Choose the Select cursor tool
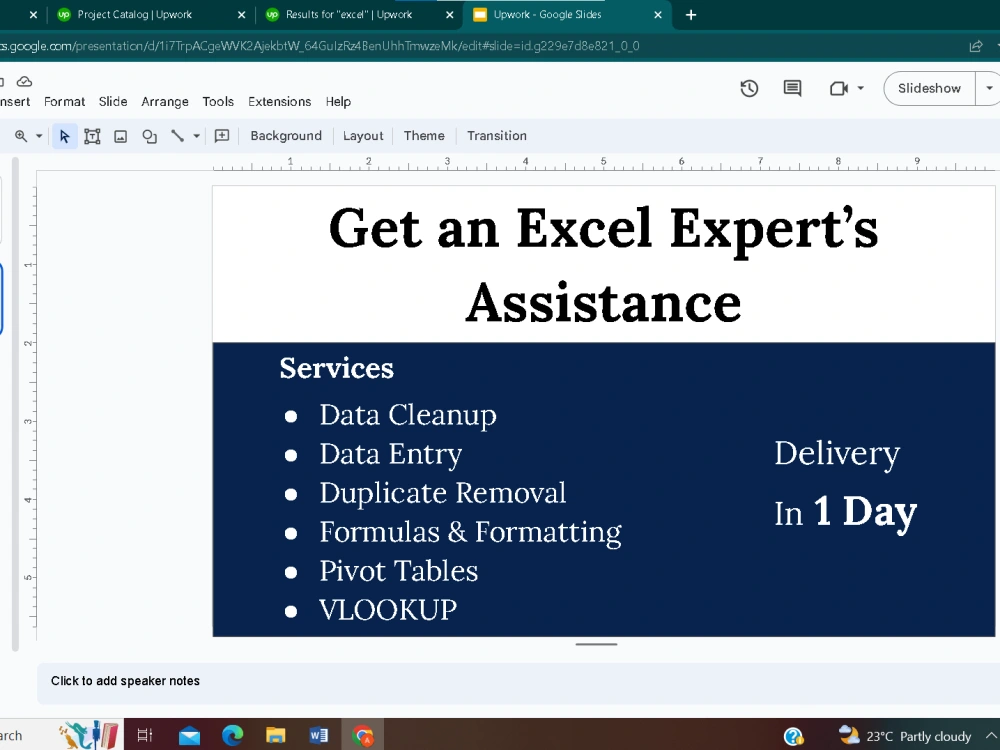The image size is (1000, 750). click(x=64, y=136)
